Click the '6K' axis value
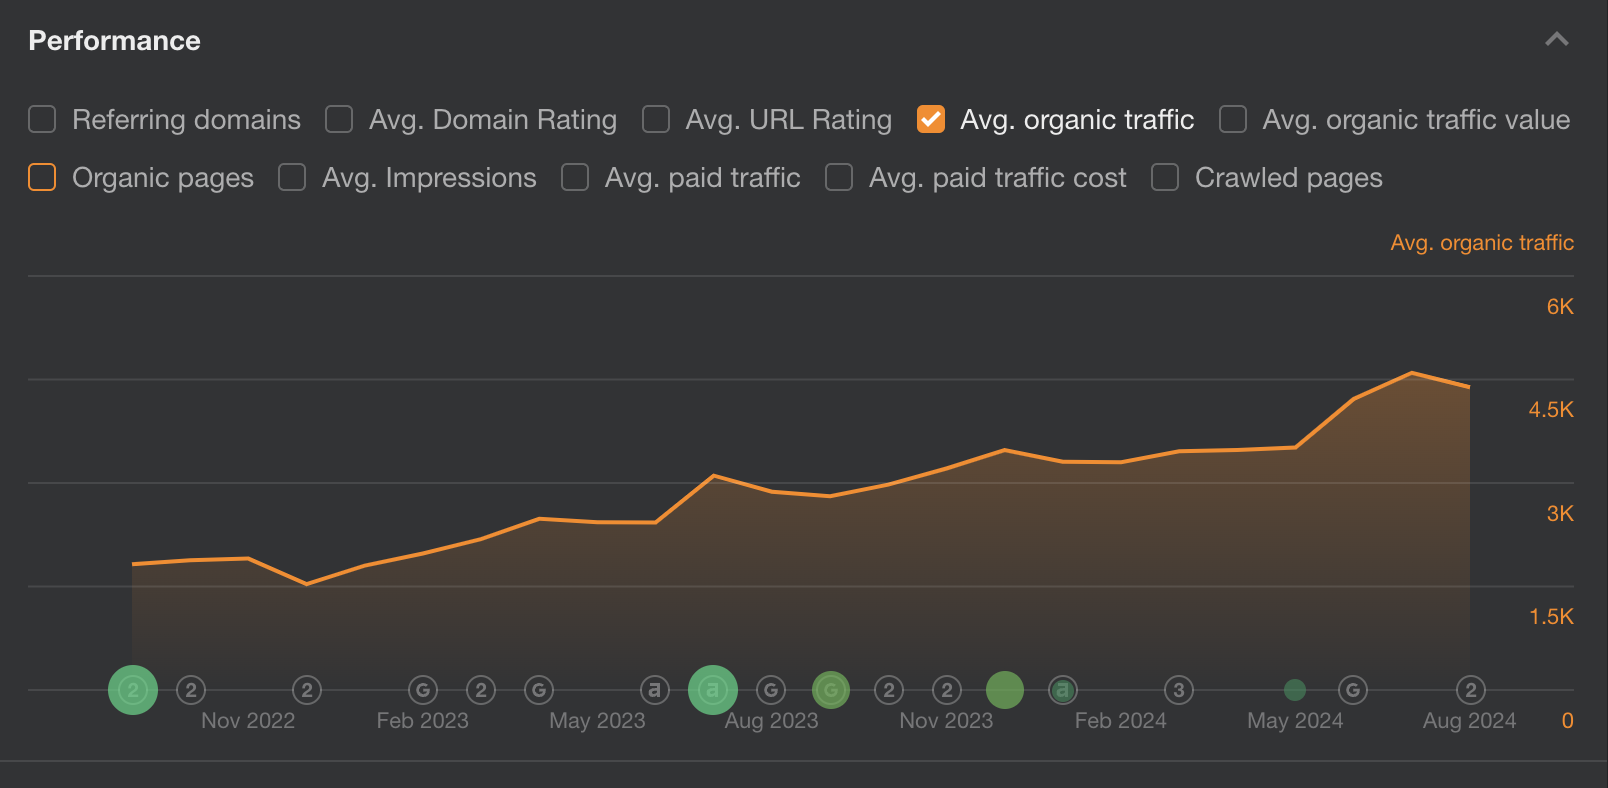1608x788 pixels. coord(1560,307)
